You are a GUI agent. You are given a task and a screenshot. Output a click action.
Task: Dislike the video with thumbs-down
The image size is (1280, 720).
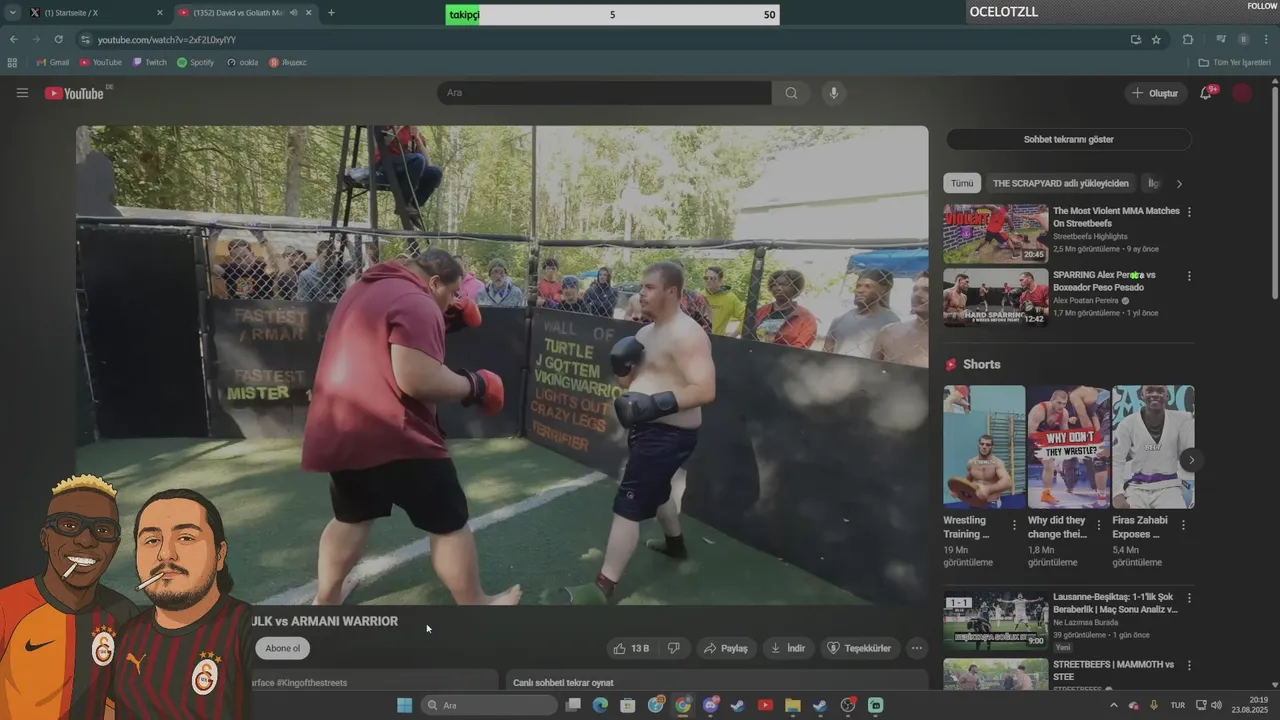tap(673, 648)
